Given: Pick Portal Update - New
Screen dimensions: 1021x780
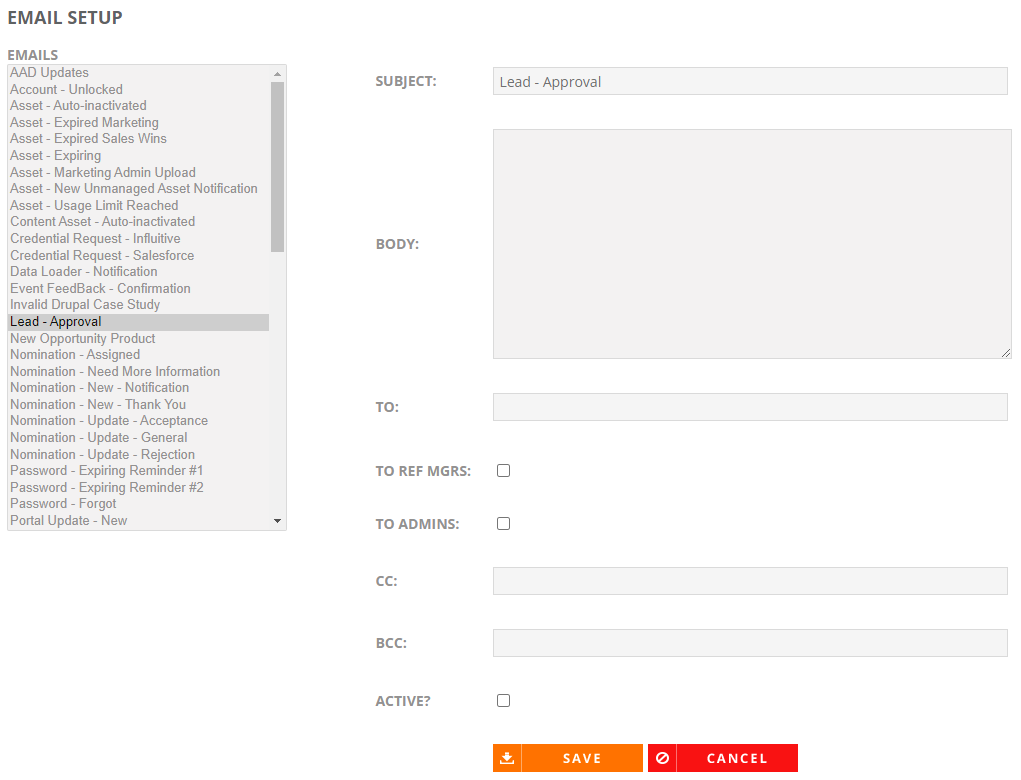Looking at the screenshot, I should 139,521.
